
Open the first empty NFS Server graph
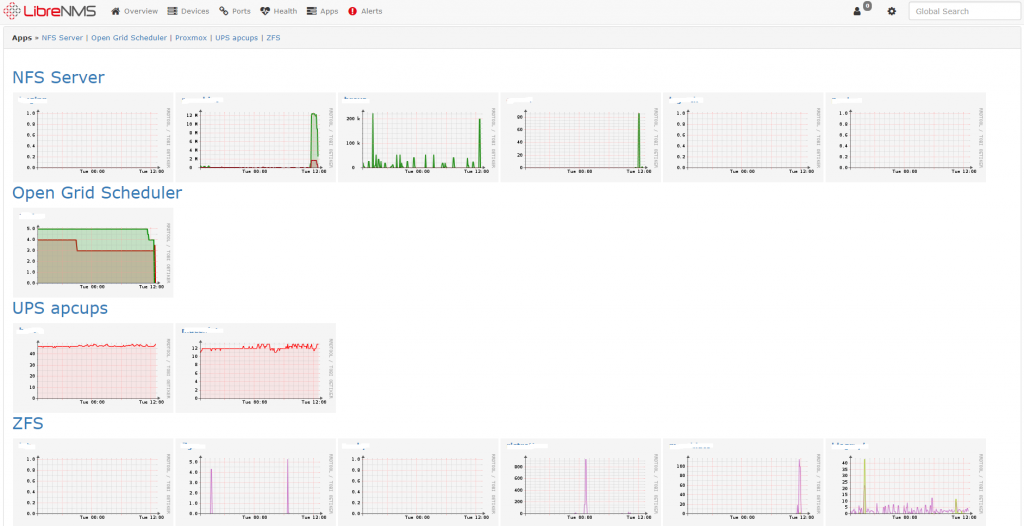pos(93,137)
